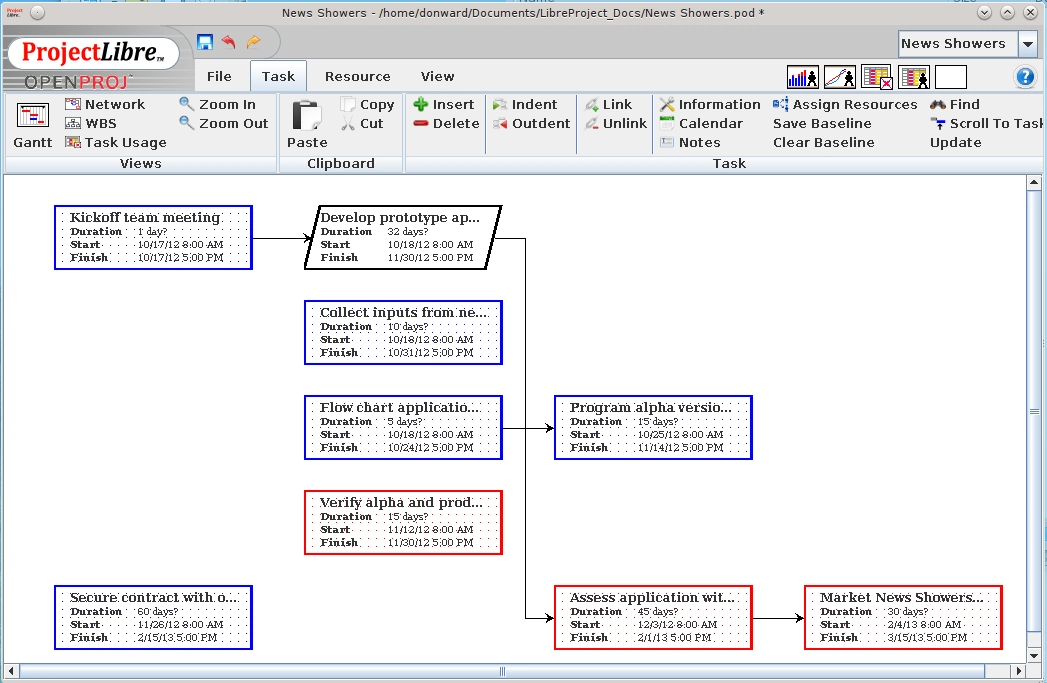Outdent the selected task
Viewport: 1047px width, 683px height.
pyautogui.click(x=532, y=124)
